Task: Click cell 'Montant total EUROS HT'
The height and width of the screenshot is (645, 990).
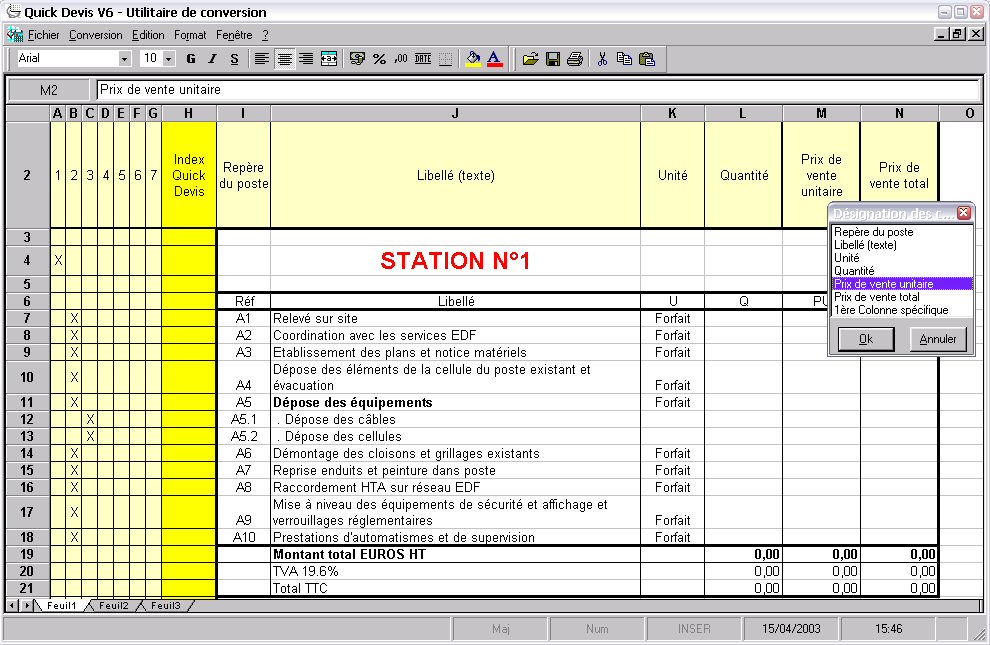Action: (x=455, y=554)
